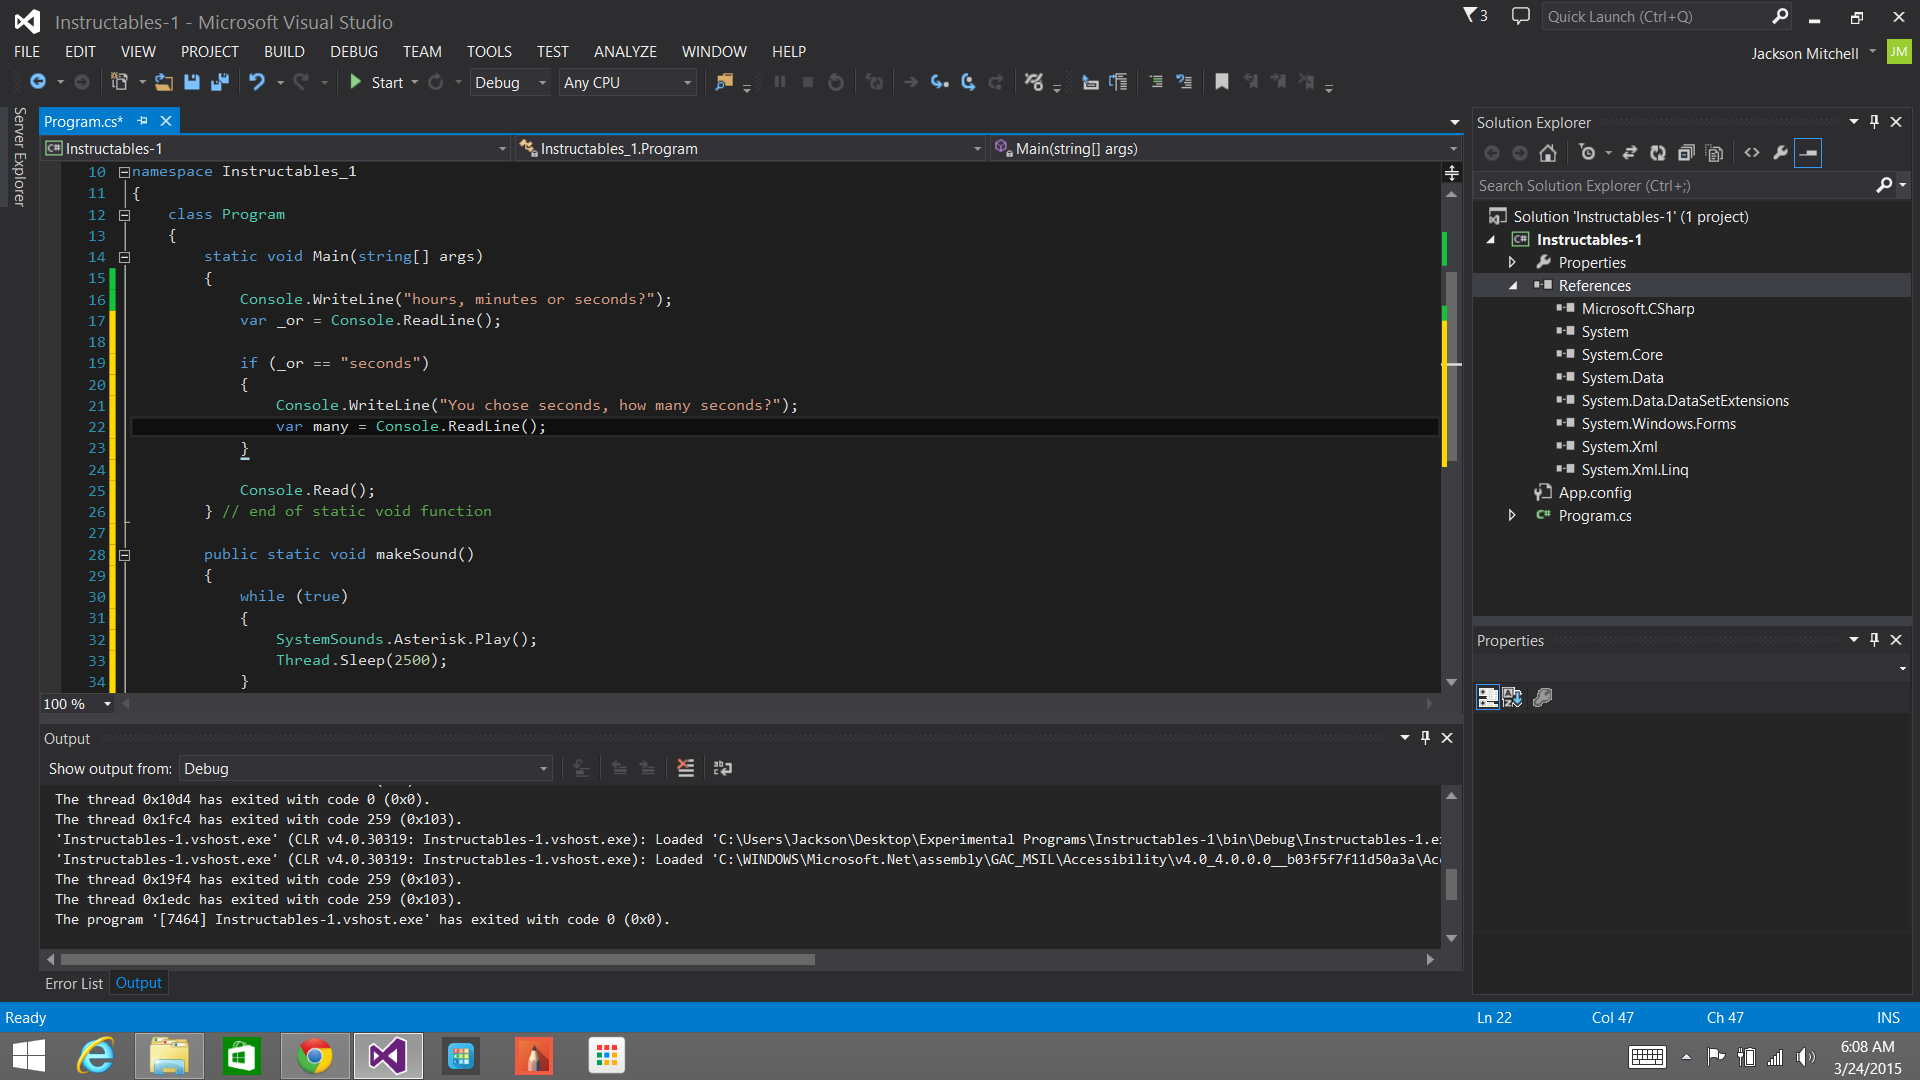
Task: Toggle auto-hide pin on Output window
Action: click(1426, 738)
